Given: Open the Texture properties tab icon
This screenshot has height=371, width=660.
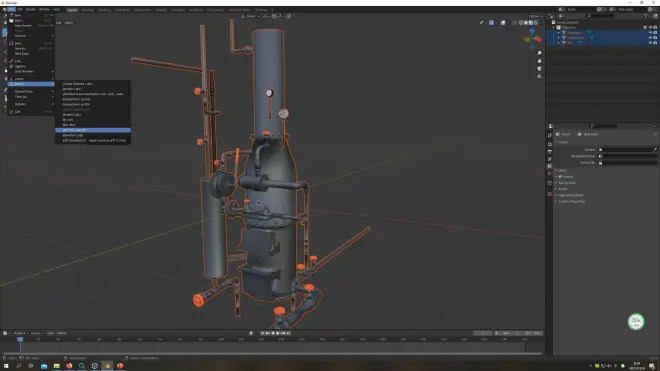Looking at the screenshot, I should pos(550,194).
